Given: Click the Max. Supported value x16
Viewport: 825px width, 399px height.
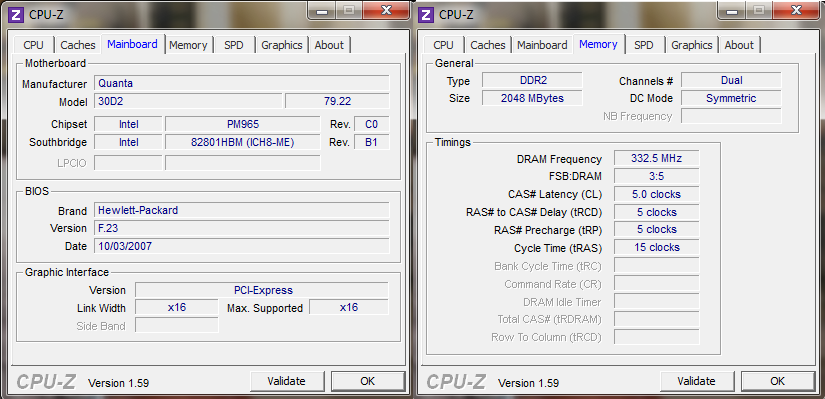Looking at the screenshot, I should pyautogui.click(x=348, y=307).
